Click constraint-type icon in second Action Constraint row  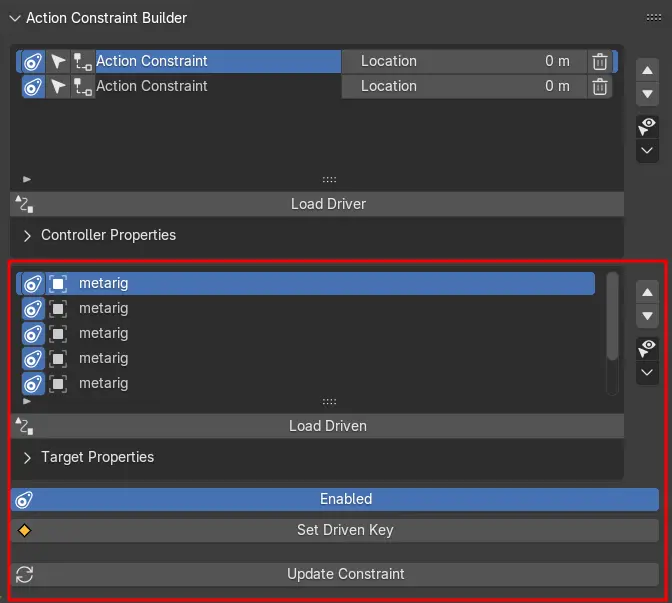click(83, 87)
